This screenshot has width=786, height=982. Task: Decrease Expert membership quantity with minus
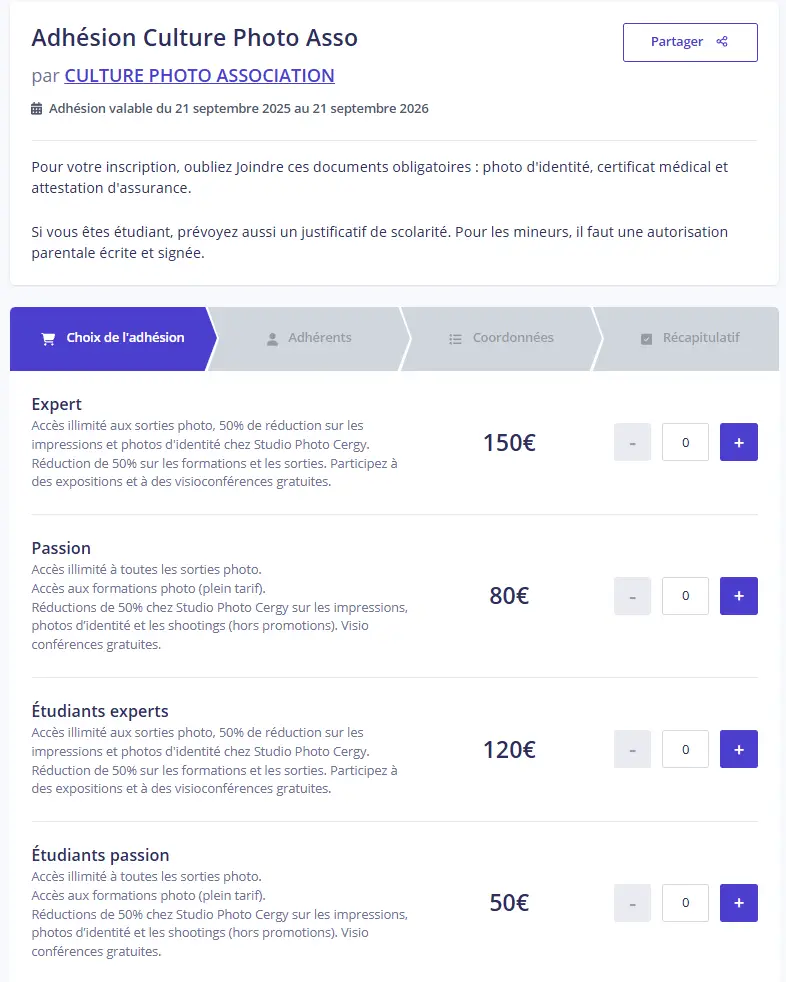pos(632,442)
